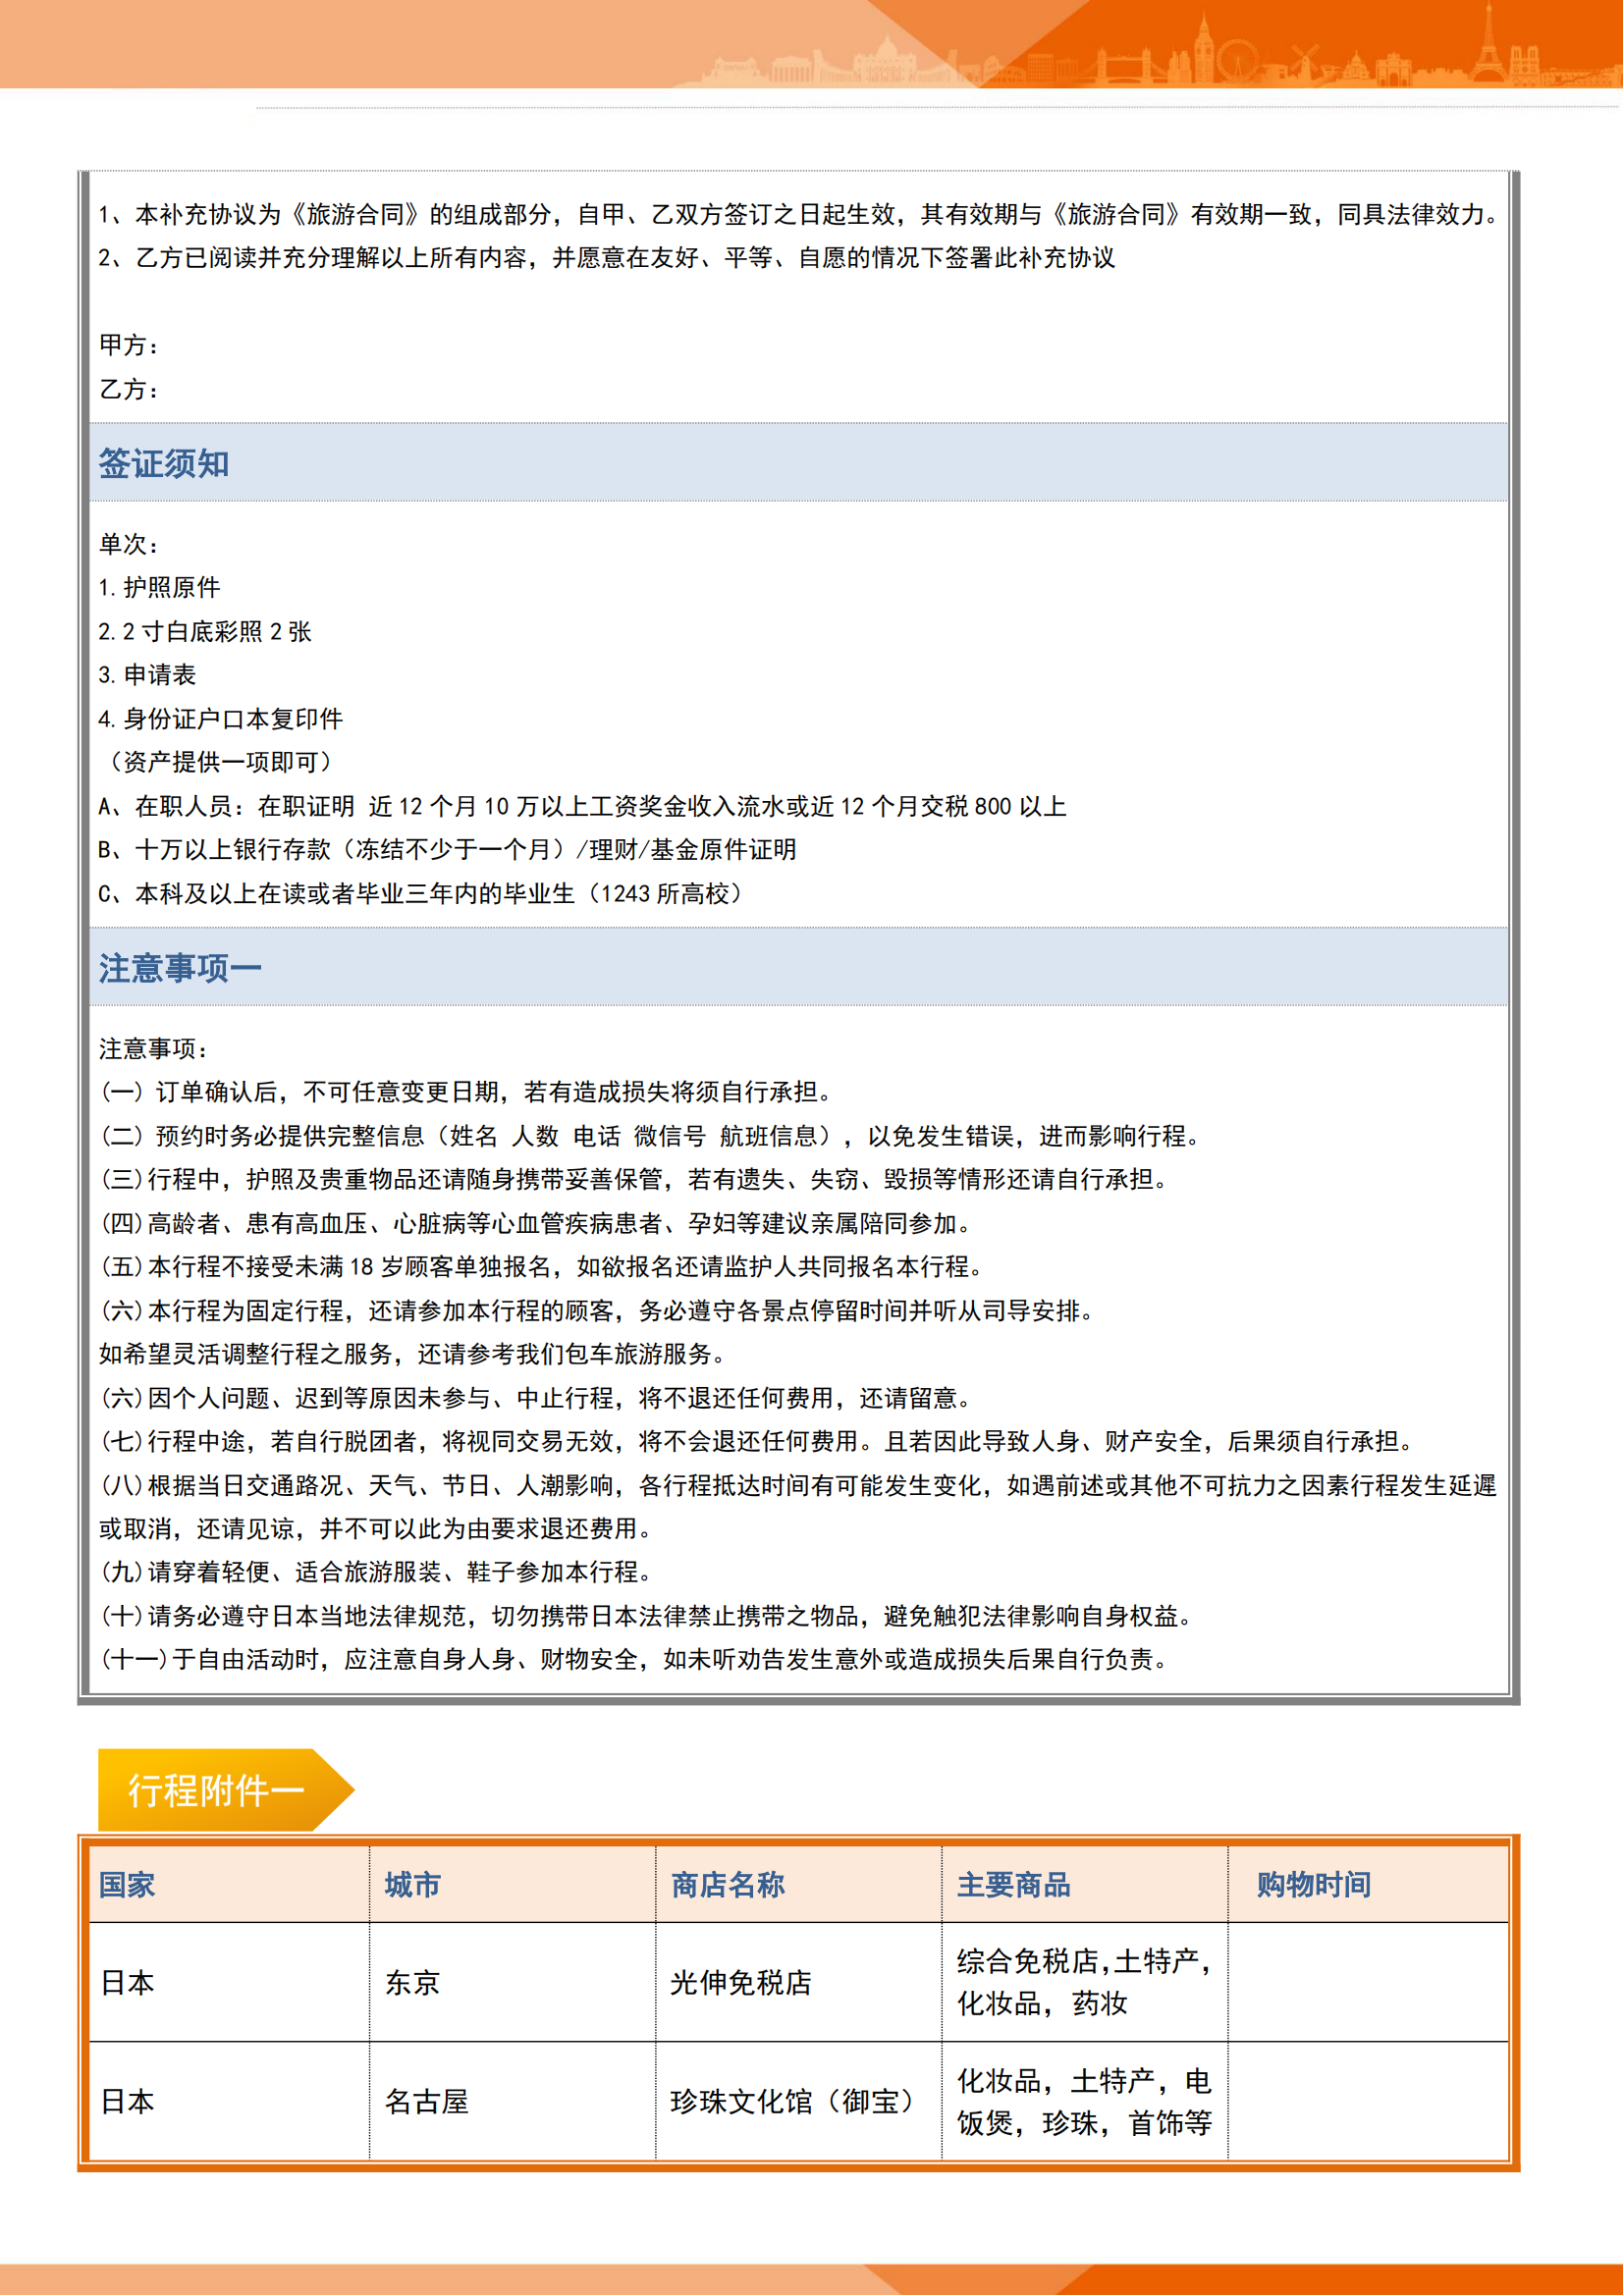Click the 东京 city cell

[412, 1983]
